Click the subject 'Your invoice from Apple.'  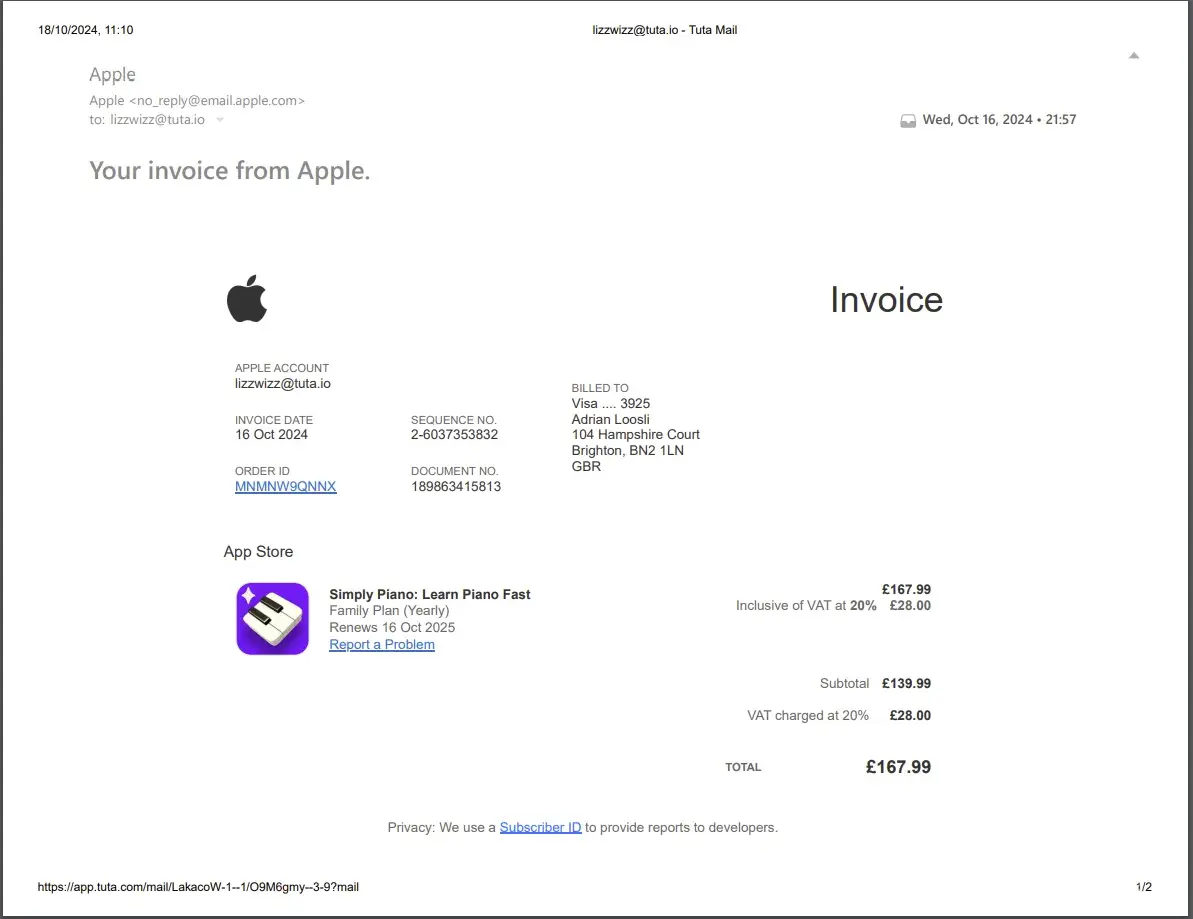230,170
